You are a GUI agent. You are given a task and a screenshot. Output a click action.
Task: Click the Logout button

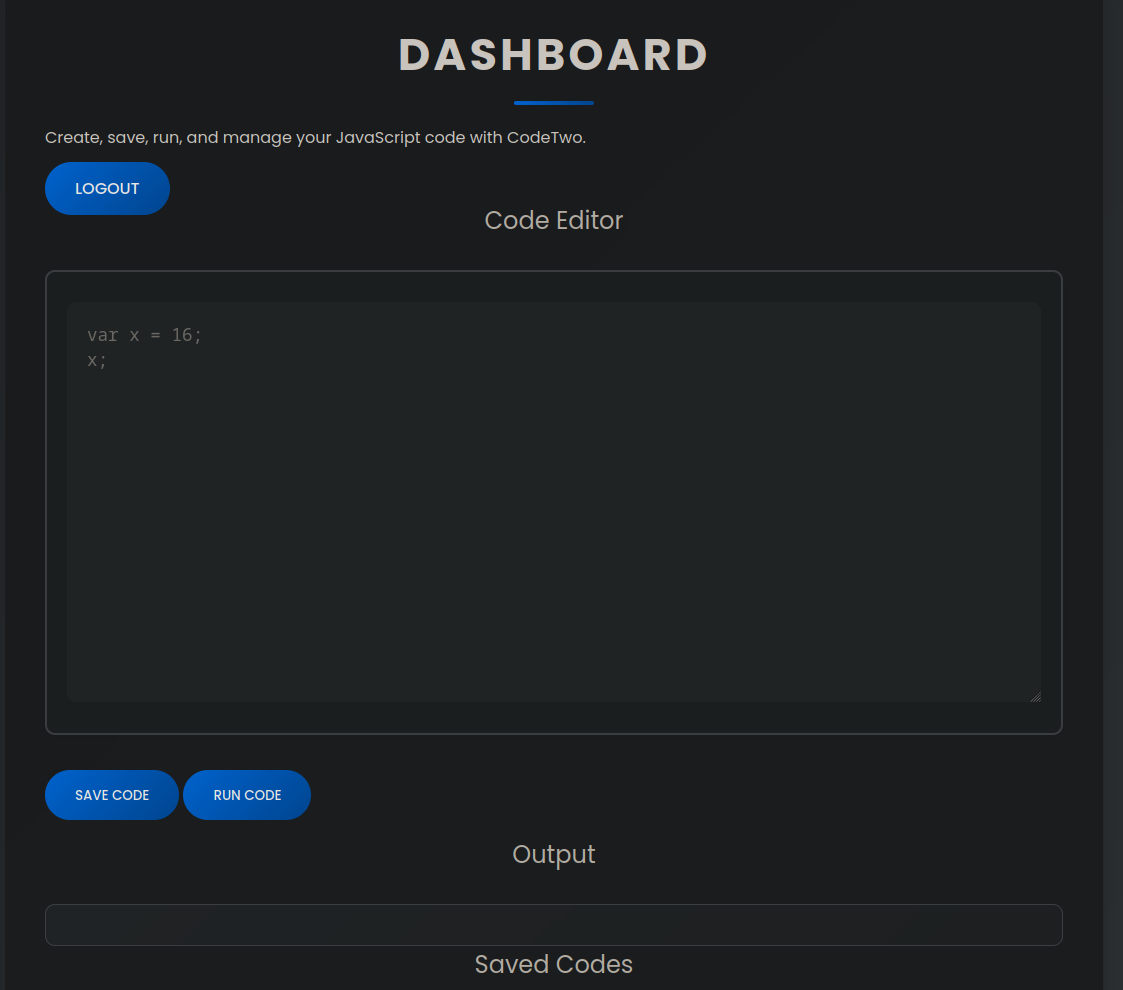click(107, 189)
